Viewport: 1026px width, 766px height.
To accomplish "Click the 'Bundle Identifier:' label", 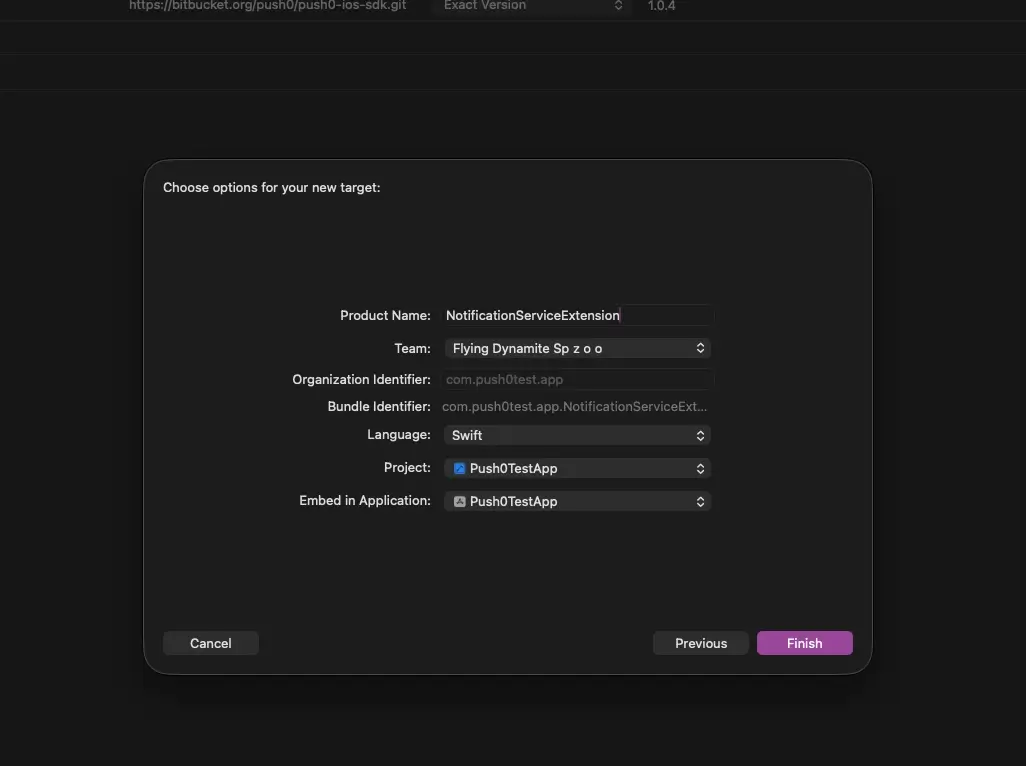I will [x=379, y=406].
